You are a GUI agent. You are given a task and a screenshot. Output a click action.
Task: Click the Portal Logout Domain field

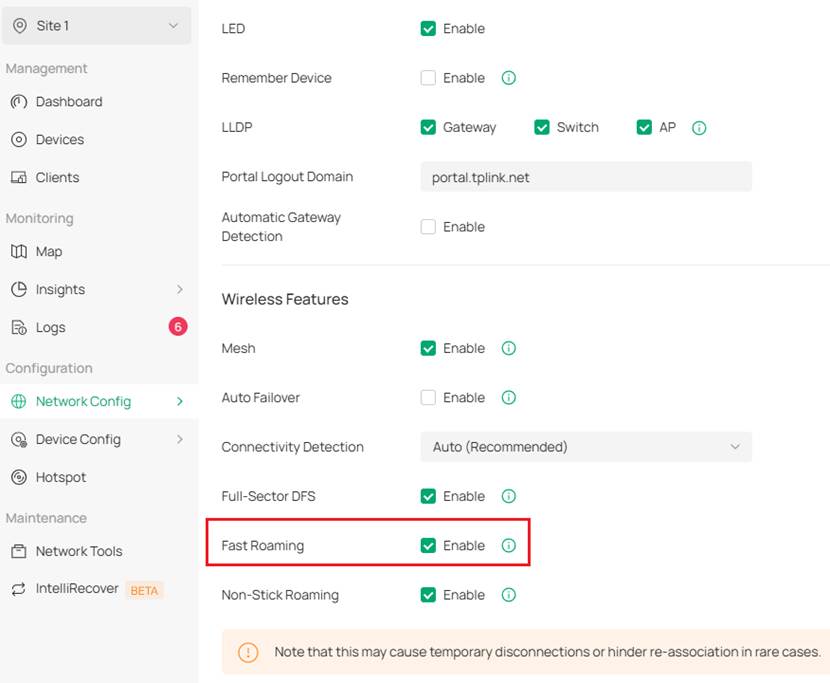click(x=586, y=177)
